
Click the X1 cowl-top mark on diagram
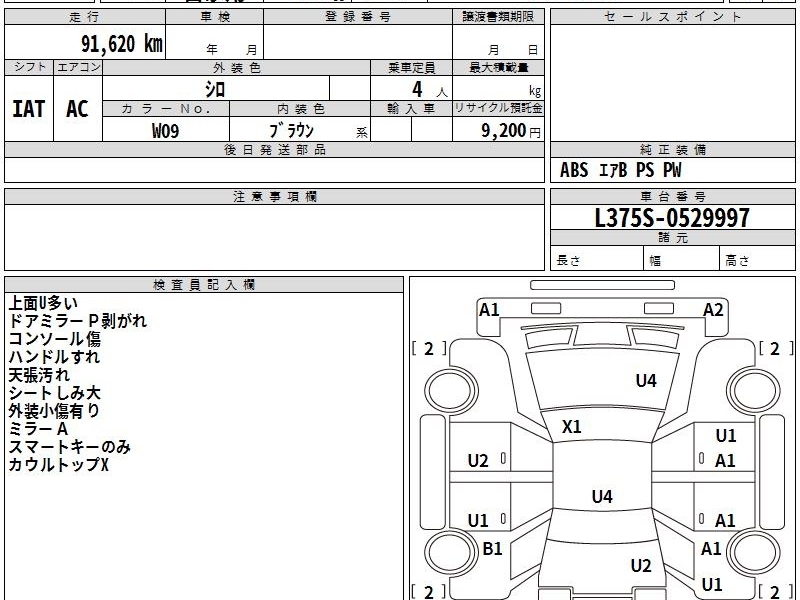coord(571,427)
